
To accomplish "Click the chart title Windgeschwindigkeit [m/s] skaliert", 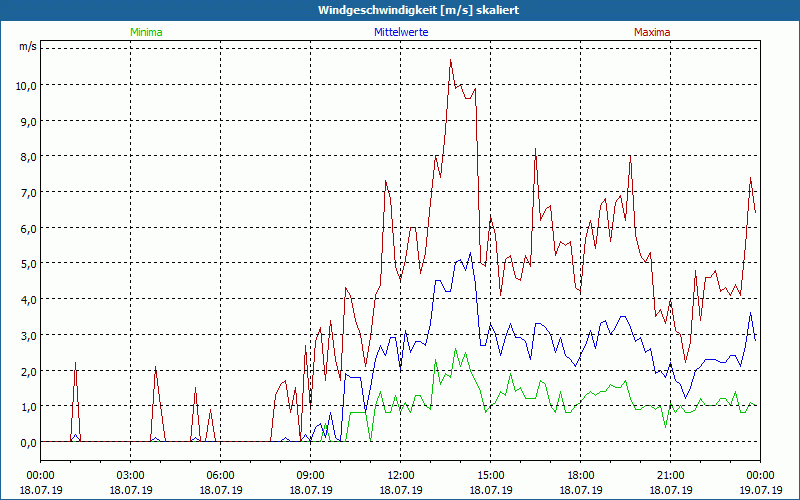I will point(419,10).
